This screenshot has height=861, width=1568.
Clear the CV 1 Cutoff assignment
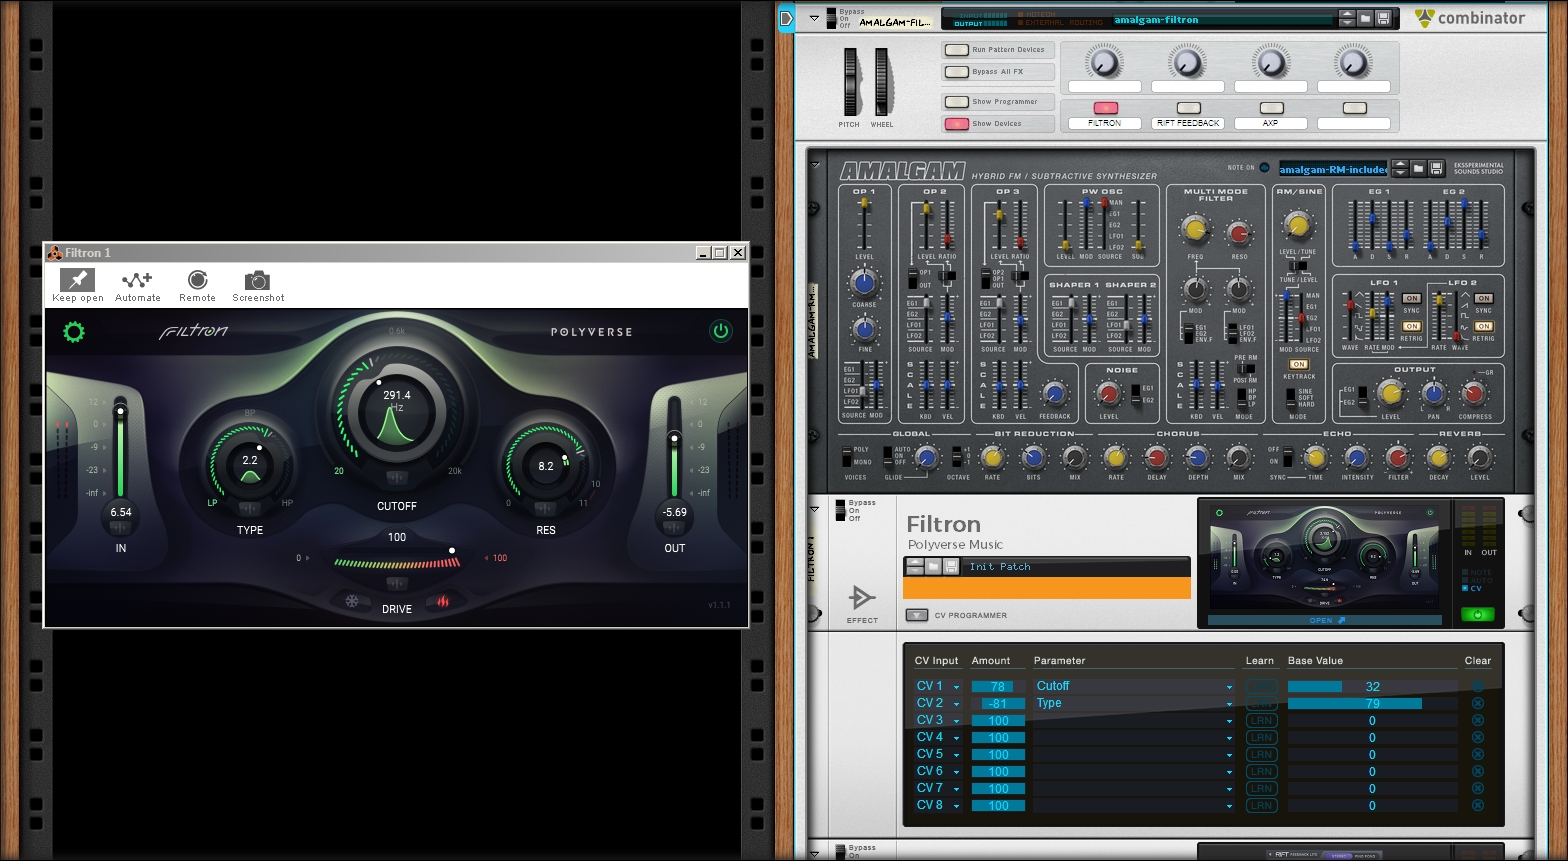pyautogui.click(x=1478, y=686)
